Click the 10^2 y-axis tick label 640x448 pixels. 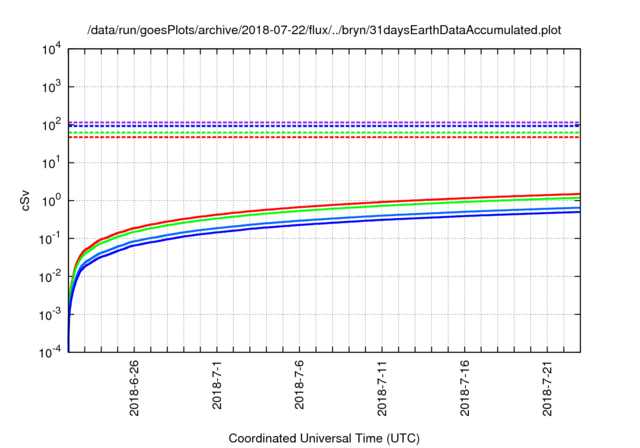pos(50,125)
